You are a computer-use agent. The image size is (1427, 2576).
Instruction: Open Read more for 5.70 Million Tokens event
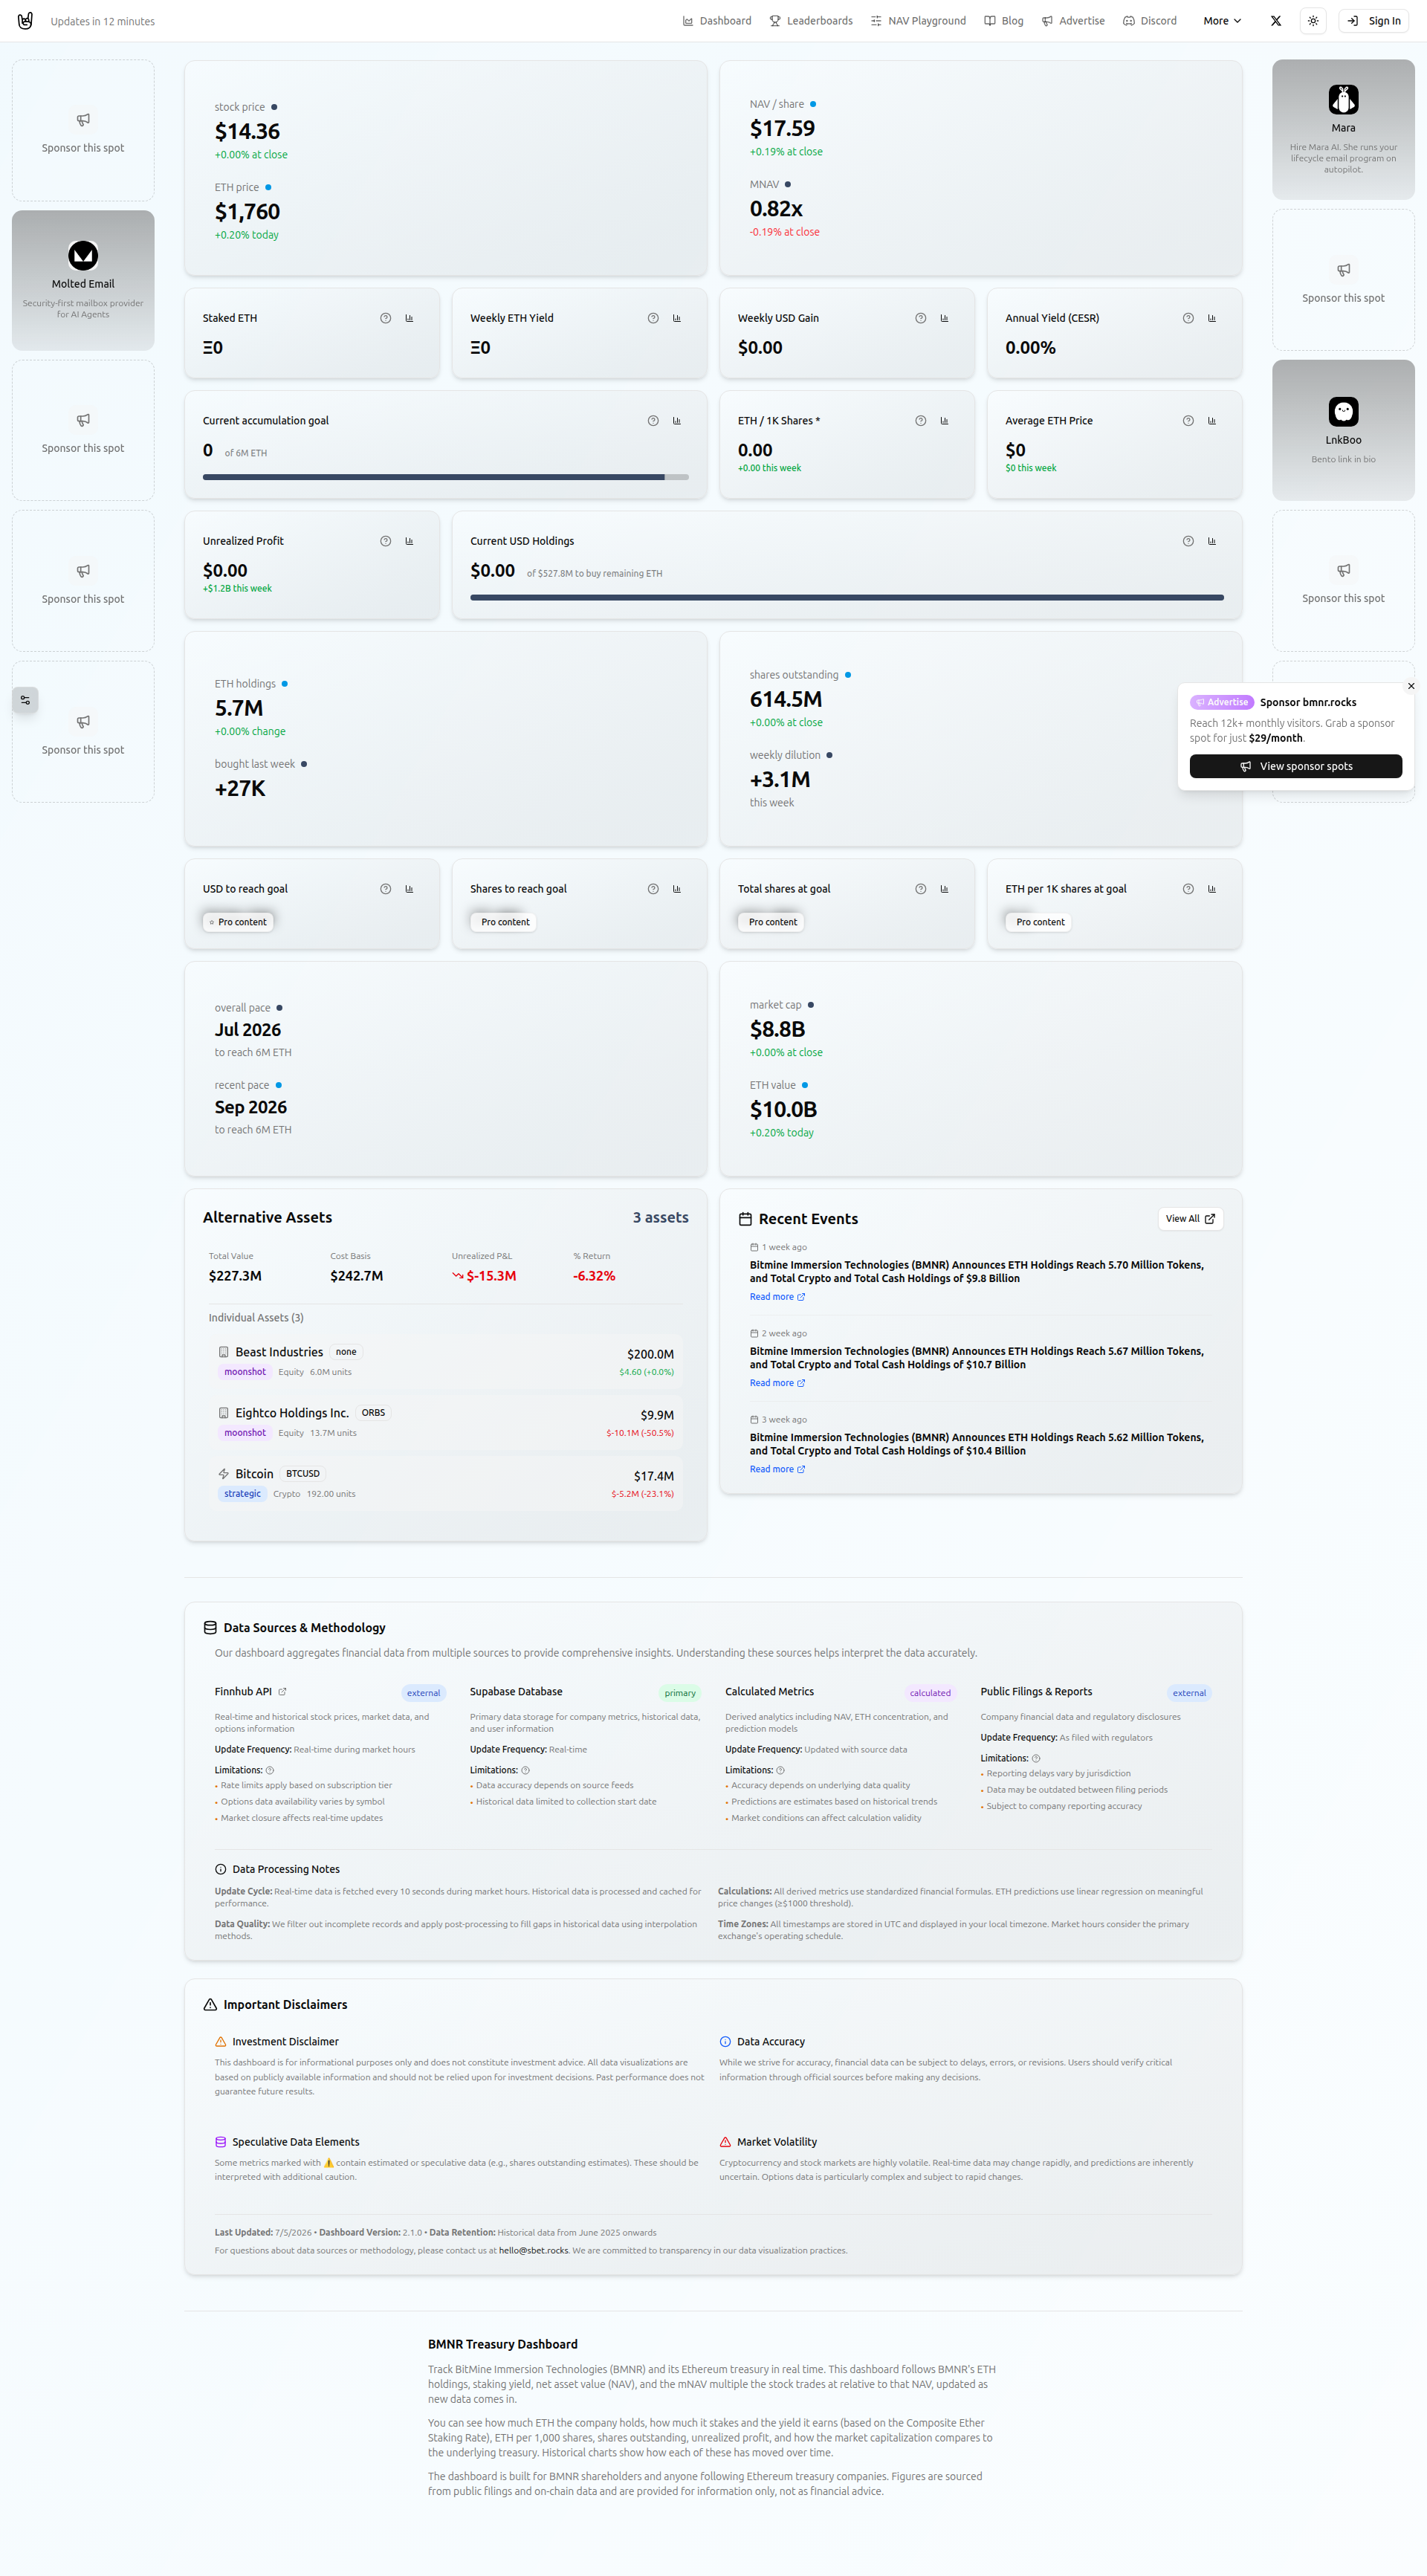click(777, 1297)
